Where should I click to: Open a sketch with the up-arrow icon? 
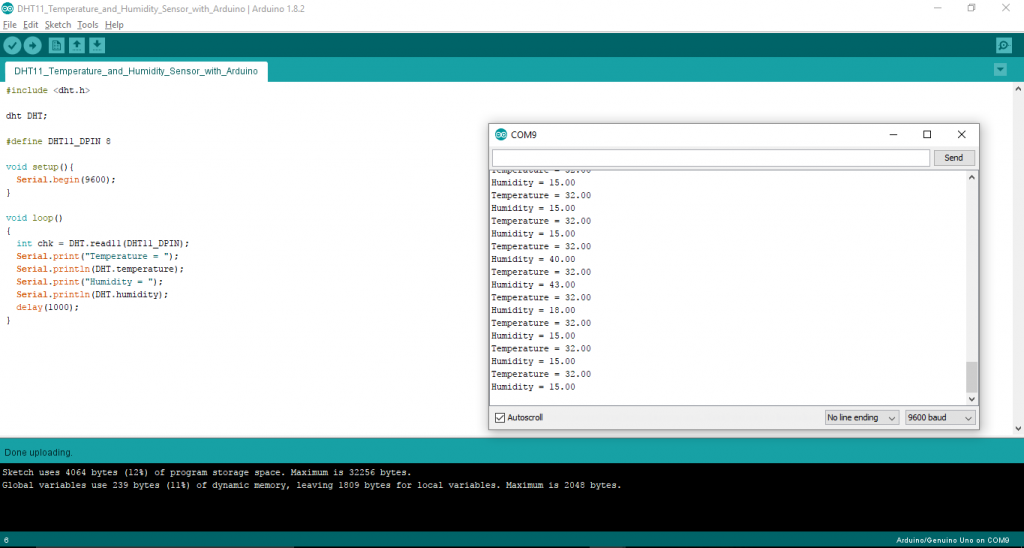click(77, 45)
